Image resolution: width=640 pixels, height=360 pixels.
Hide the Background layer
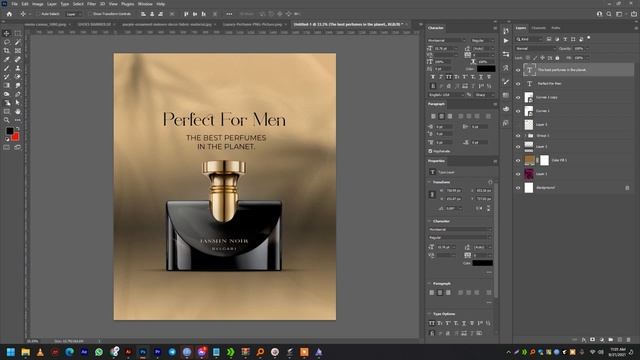coord(518,188)
